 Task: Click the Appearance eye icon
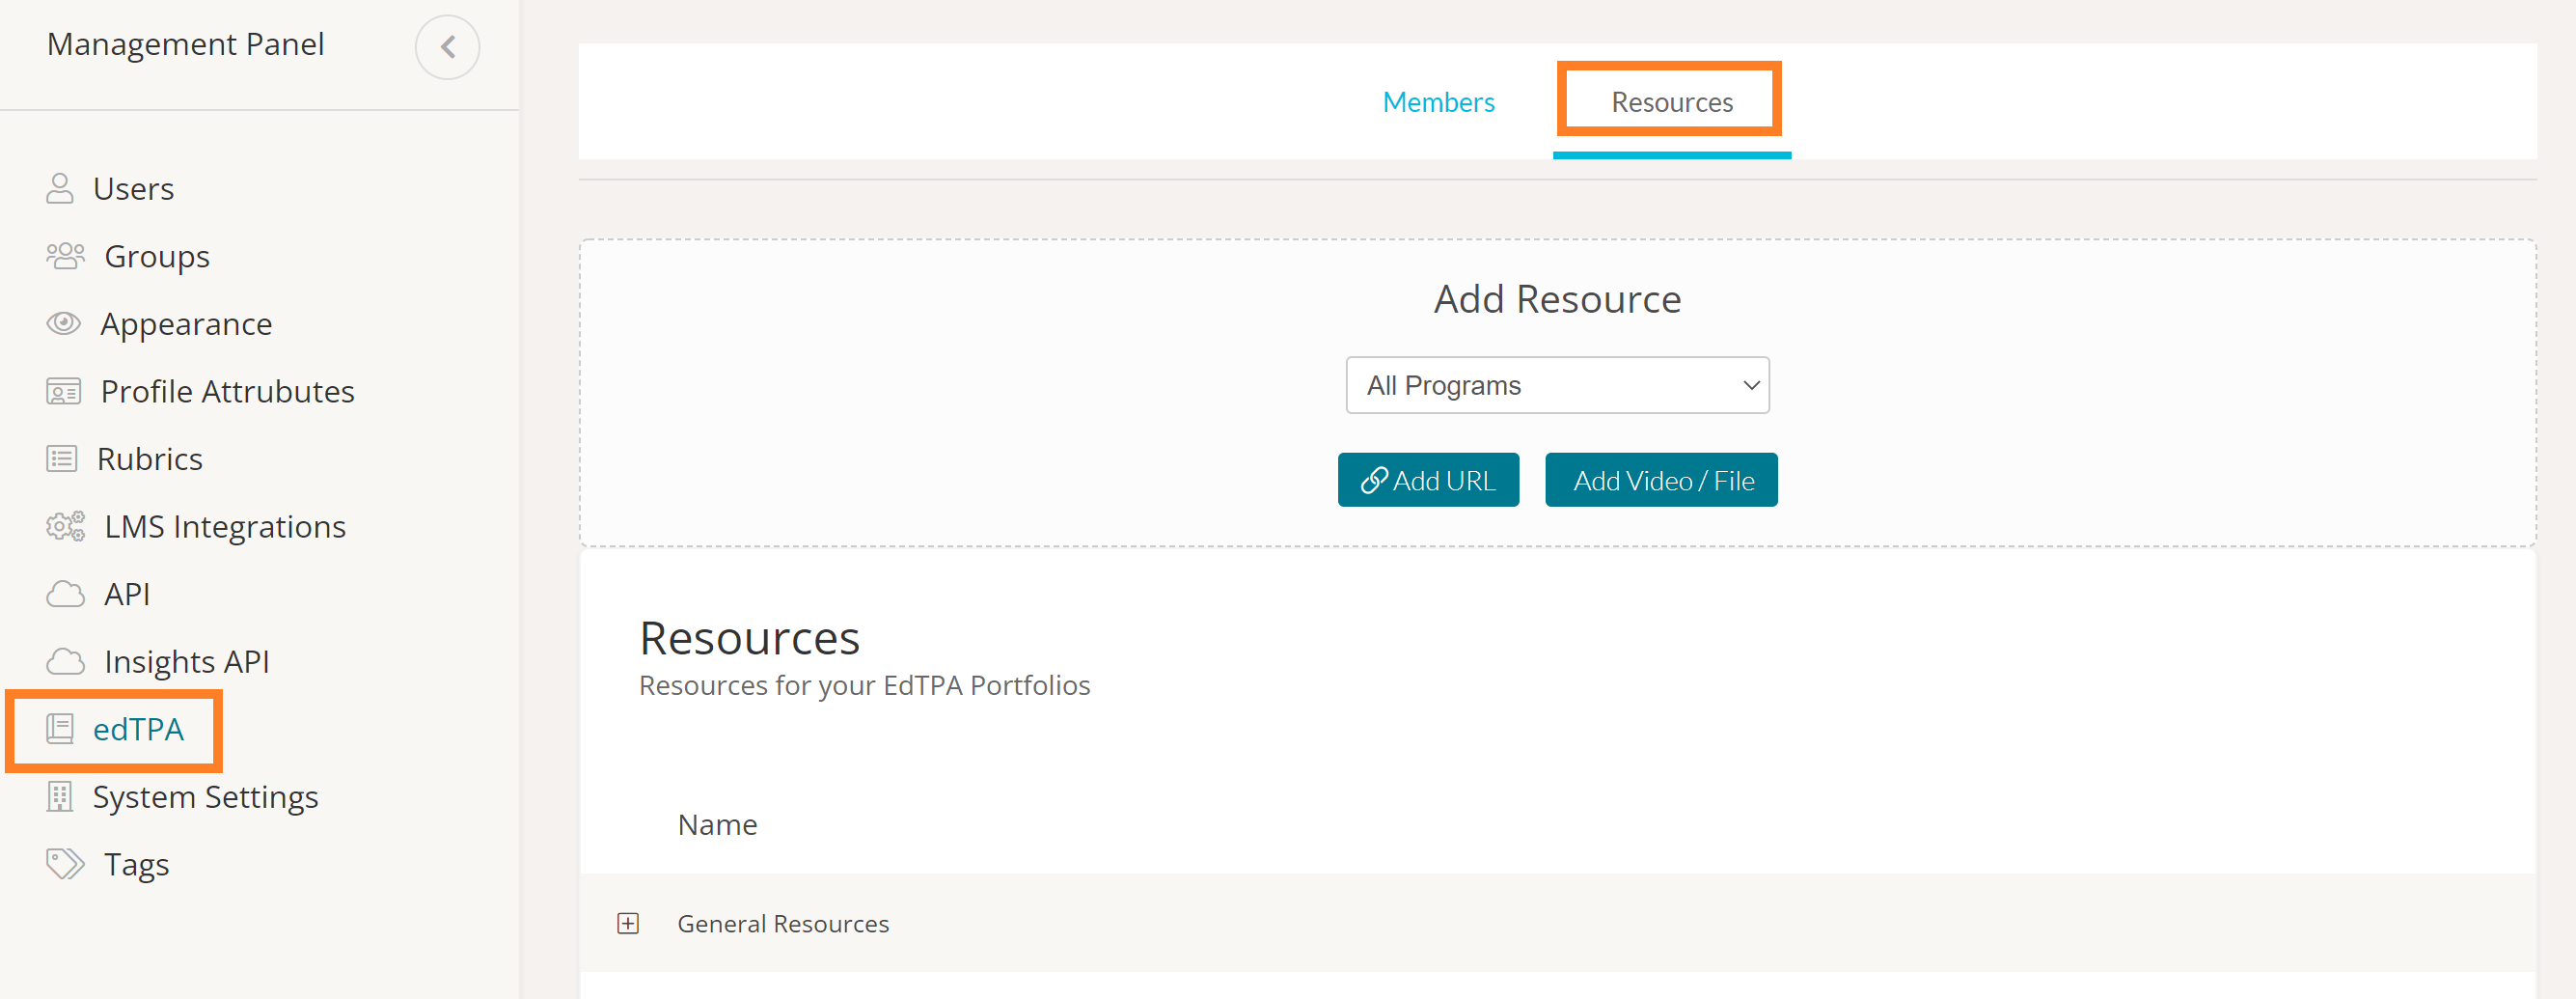tap(63, 323)
